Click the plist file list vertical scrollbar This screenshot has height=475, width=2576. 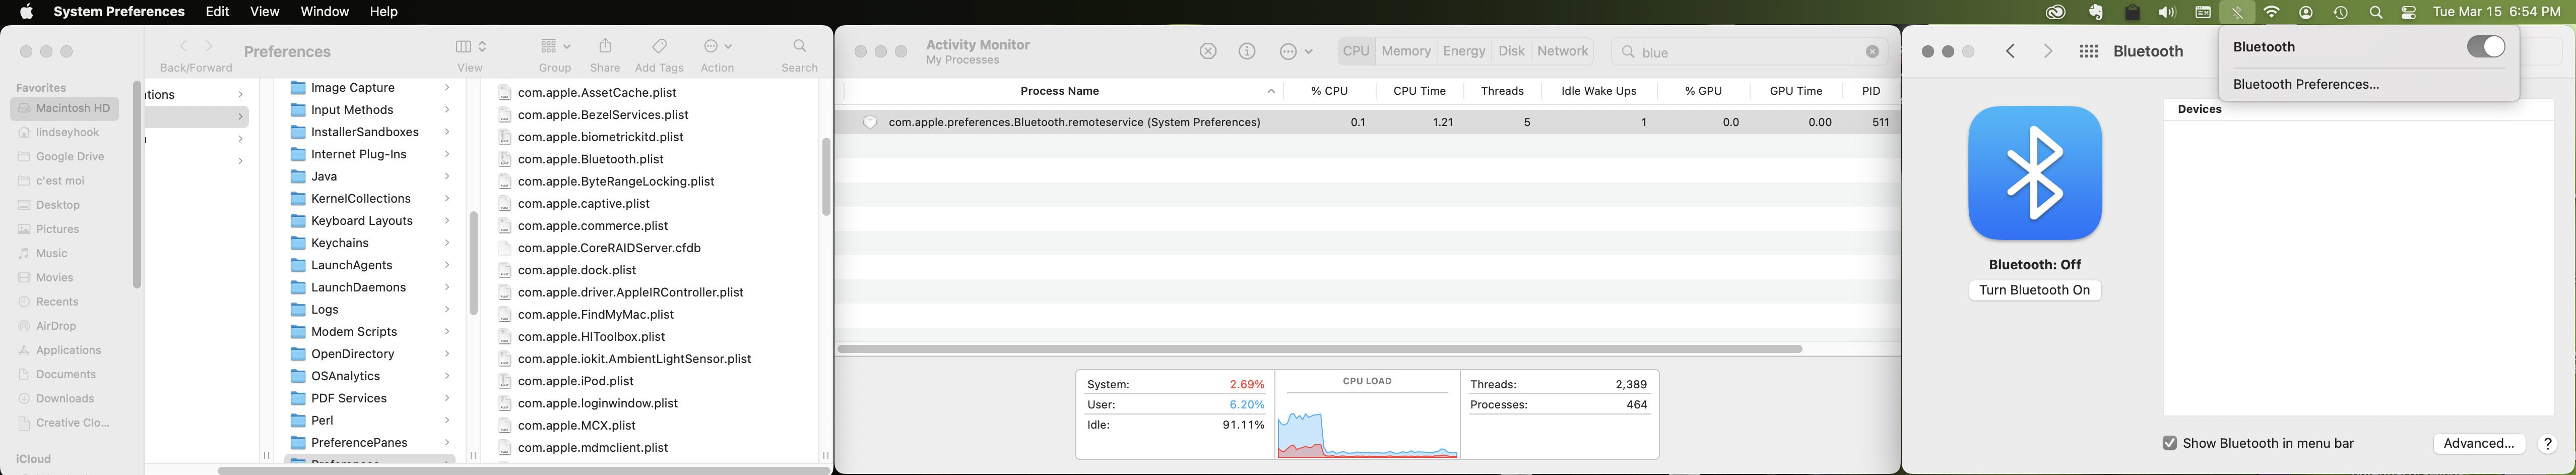click(826, 176)
